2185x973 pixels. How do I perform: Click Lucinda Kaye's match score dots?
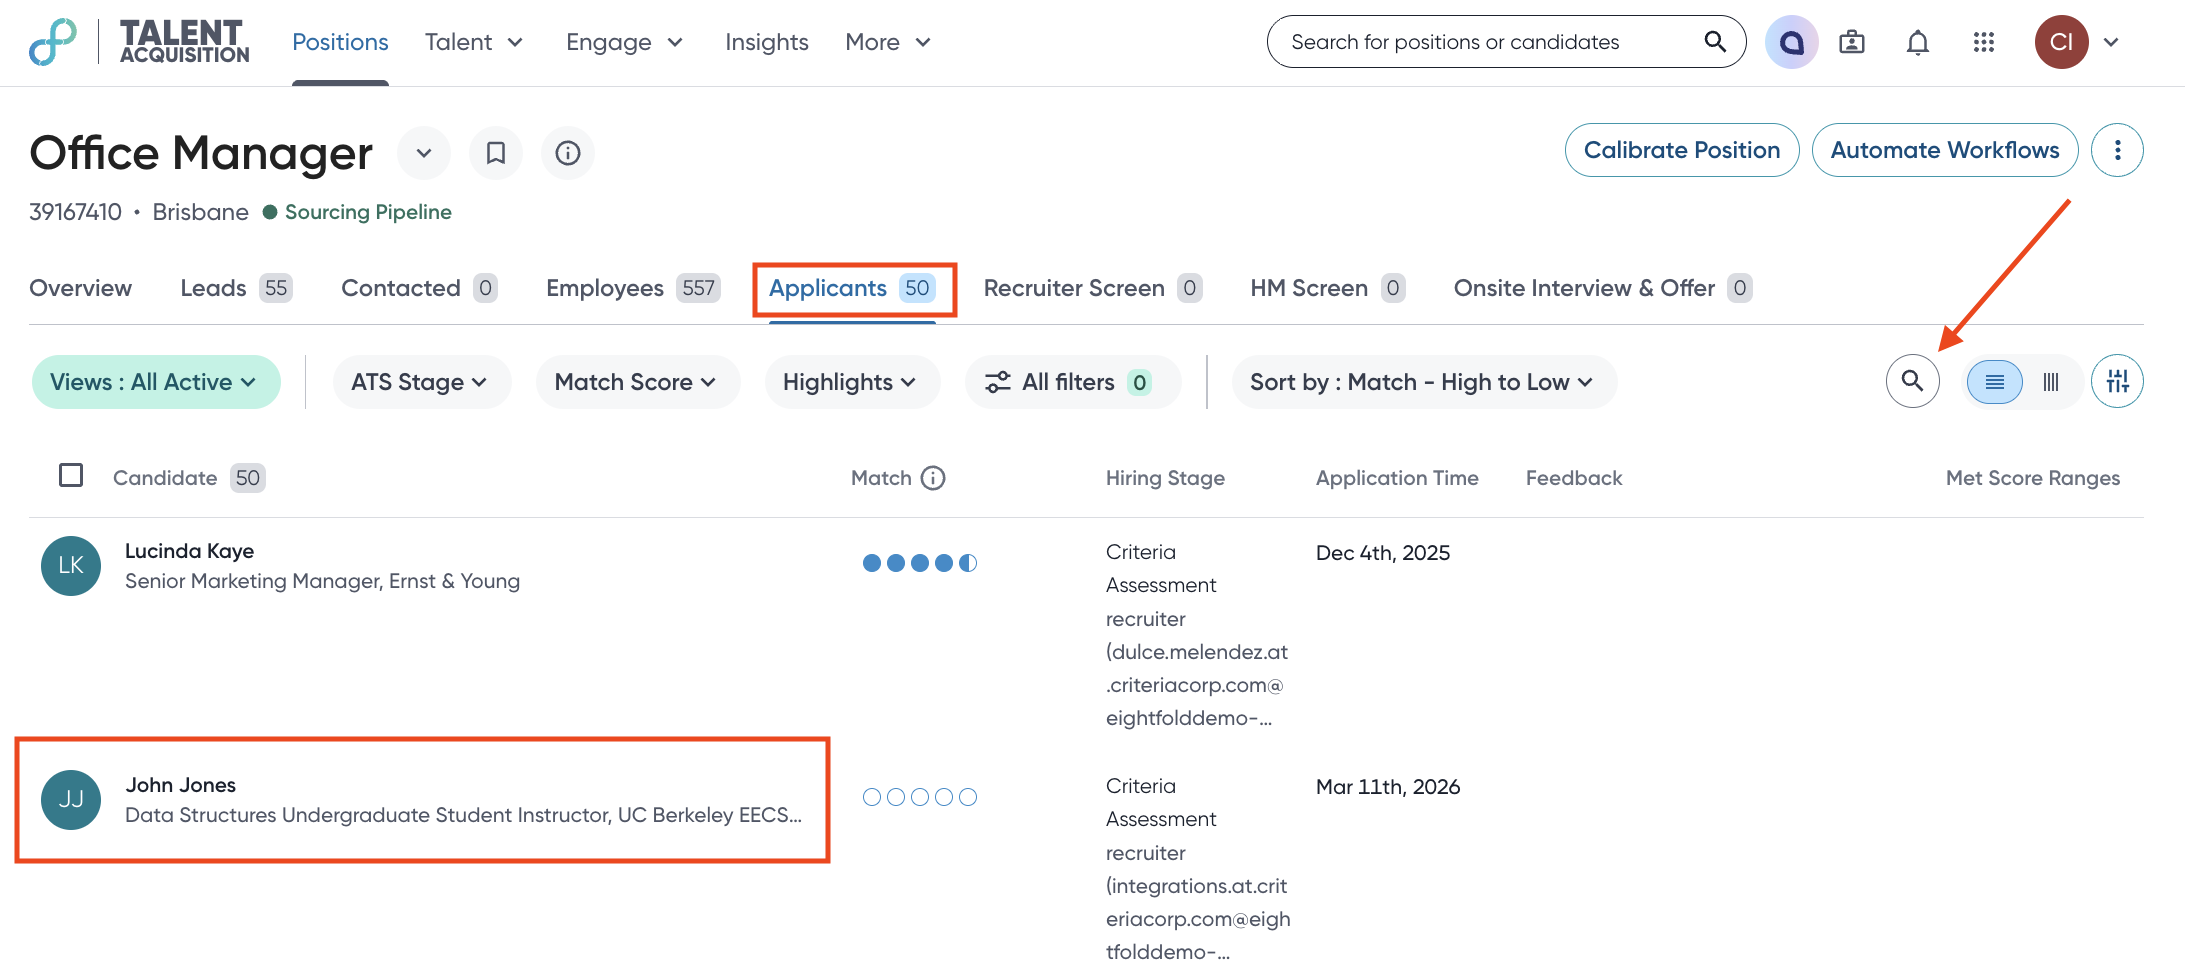[919, 563]
